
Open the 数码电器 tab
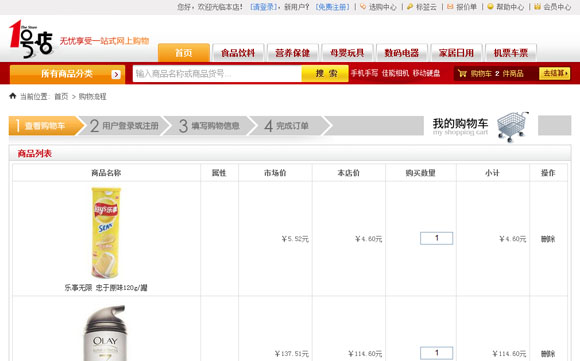click(402, 53)
